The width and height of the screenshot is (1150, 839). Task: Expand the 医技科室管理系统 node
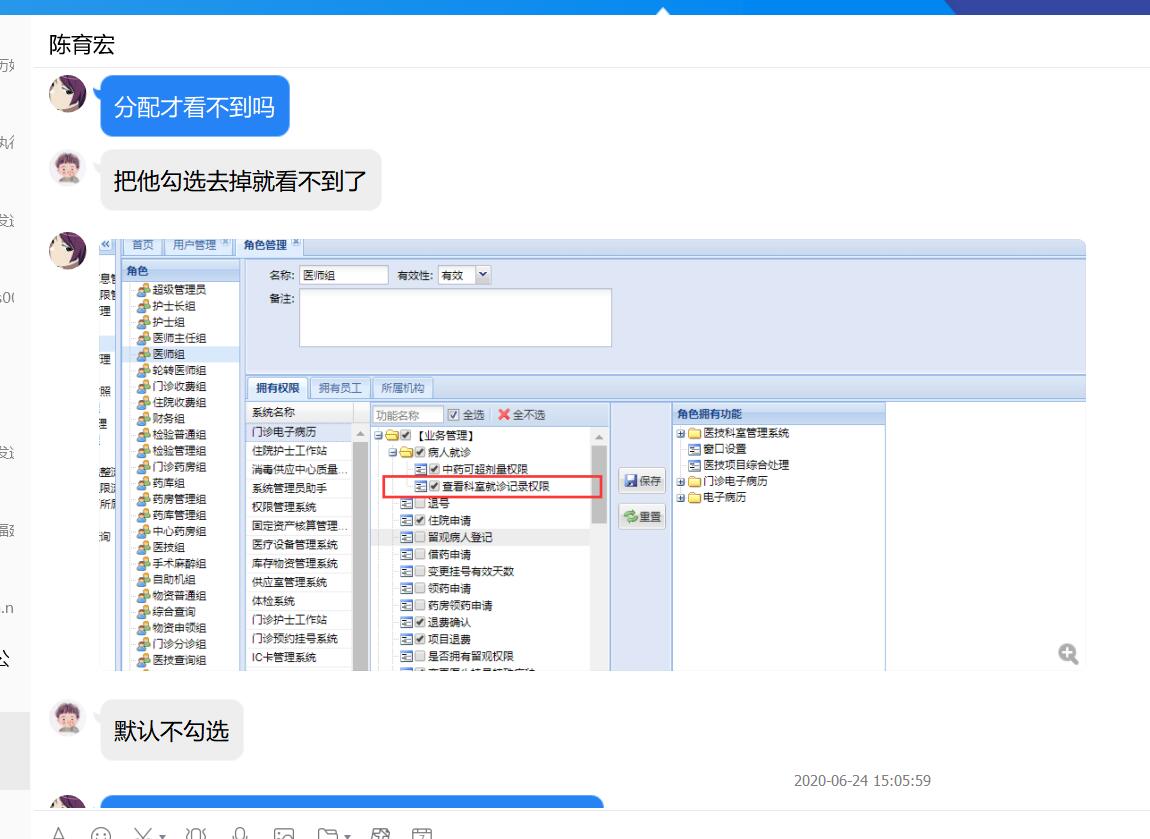tap(681, 433)
